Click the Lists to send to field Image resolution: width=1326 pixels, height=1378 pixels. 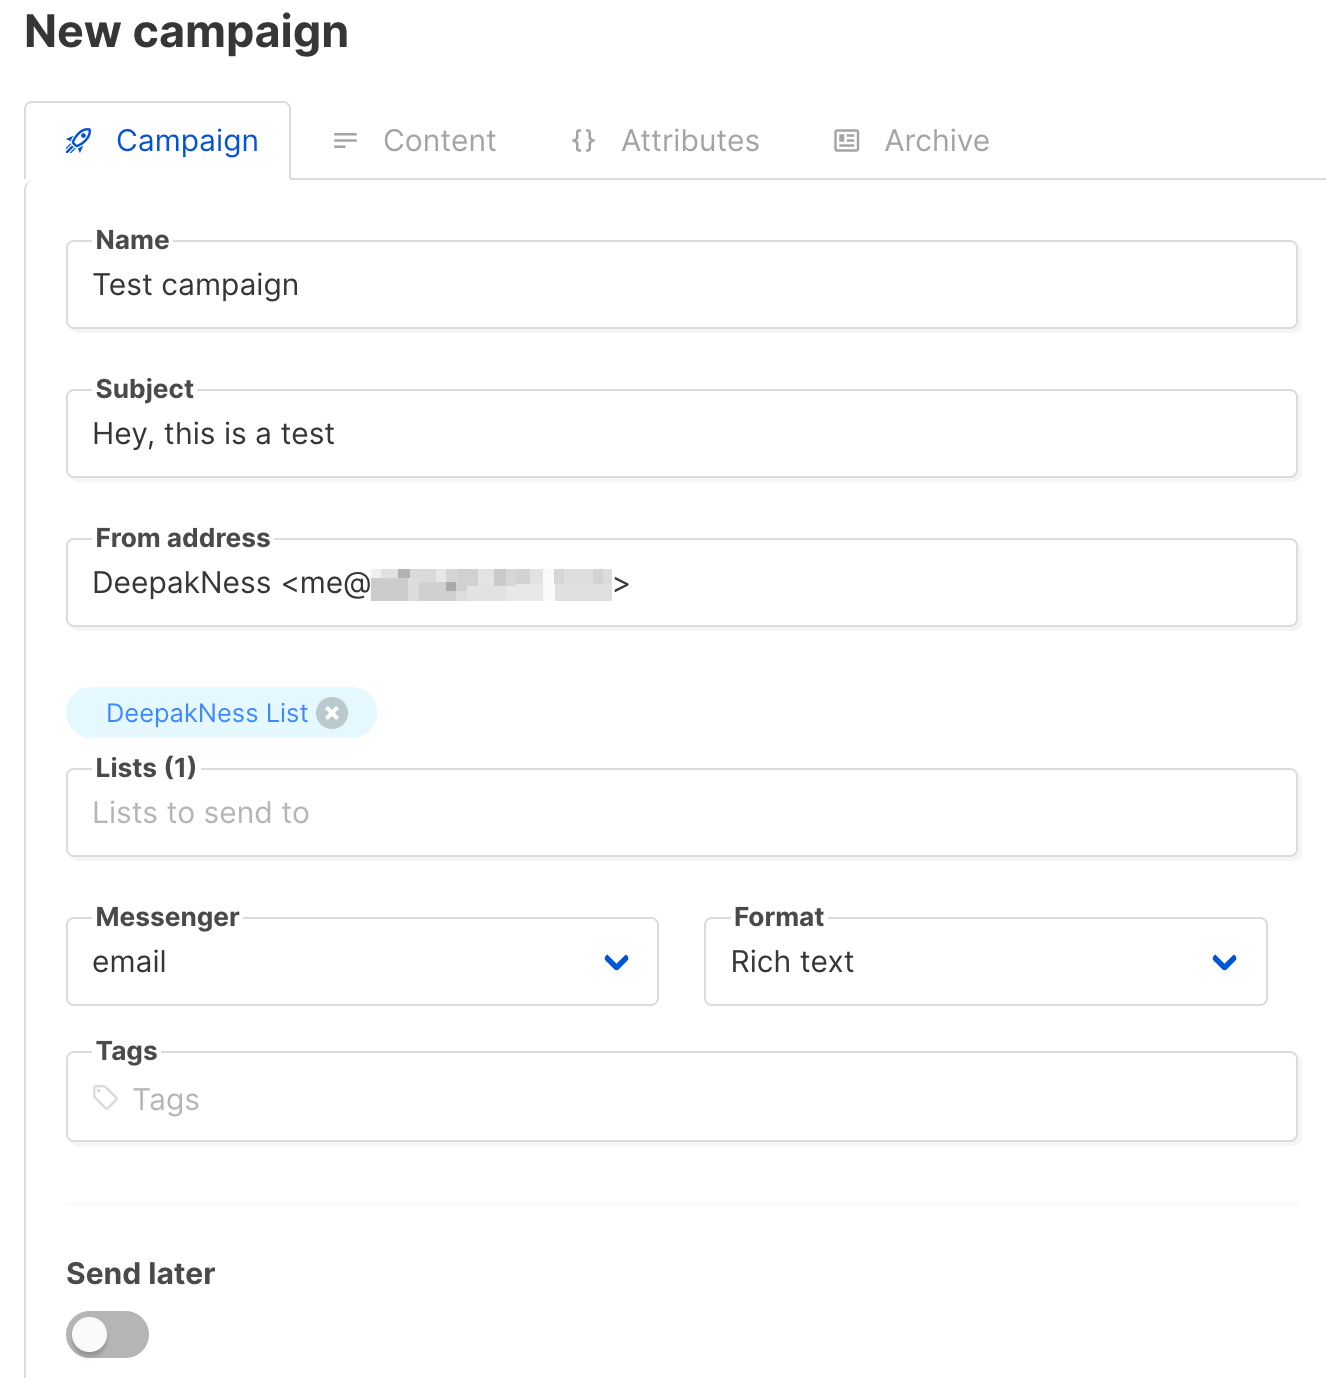point(683,812)
